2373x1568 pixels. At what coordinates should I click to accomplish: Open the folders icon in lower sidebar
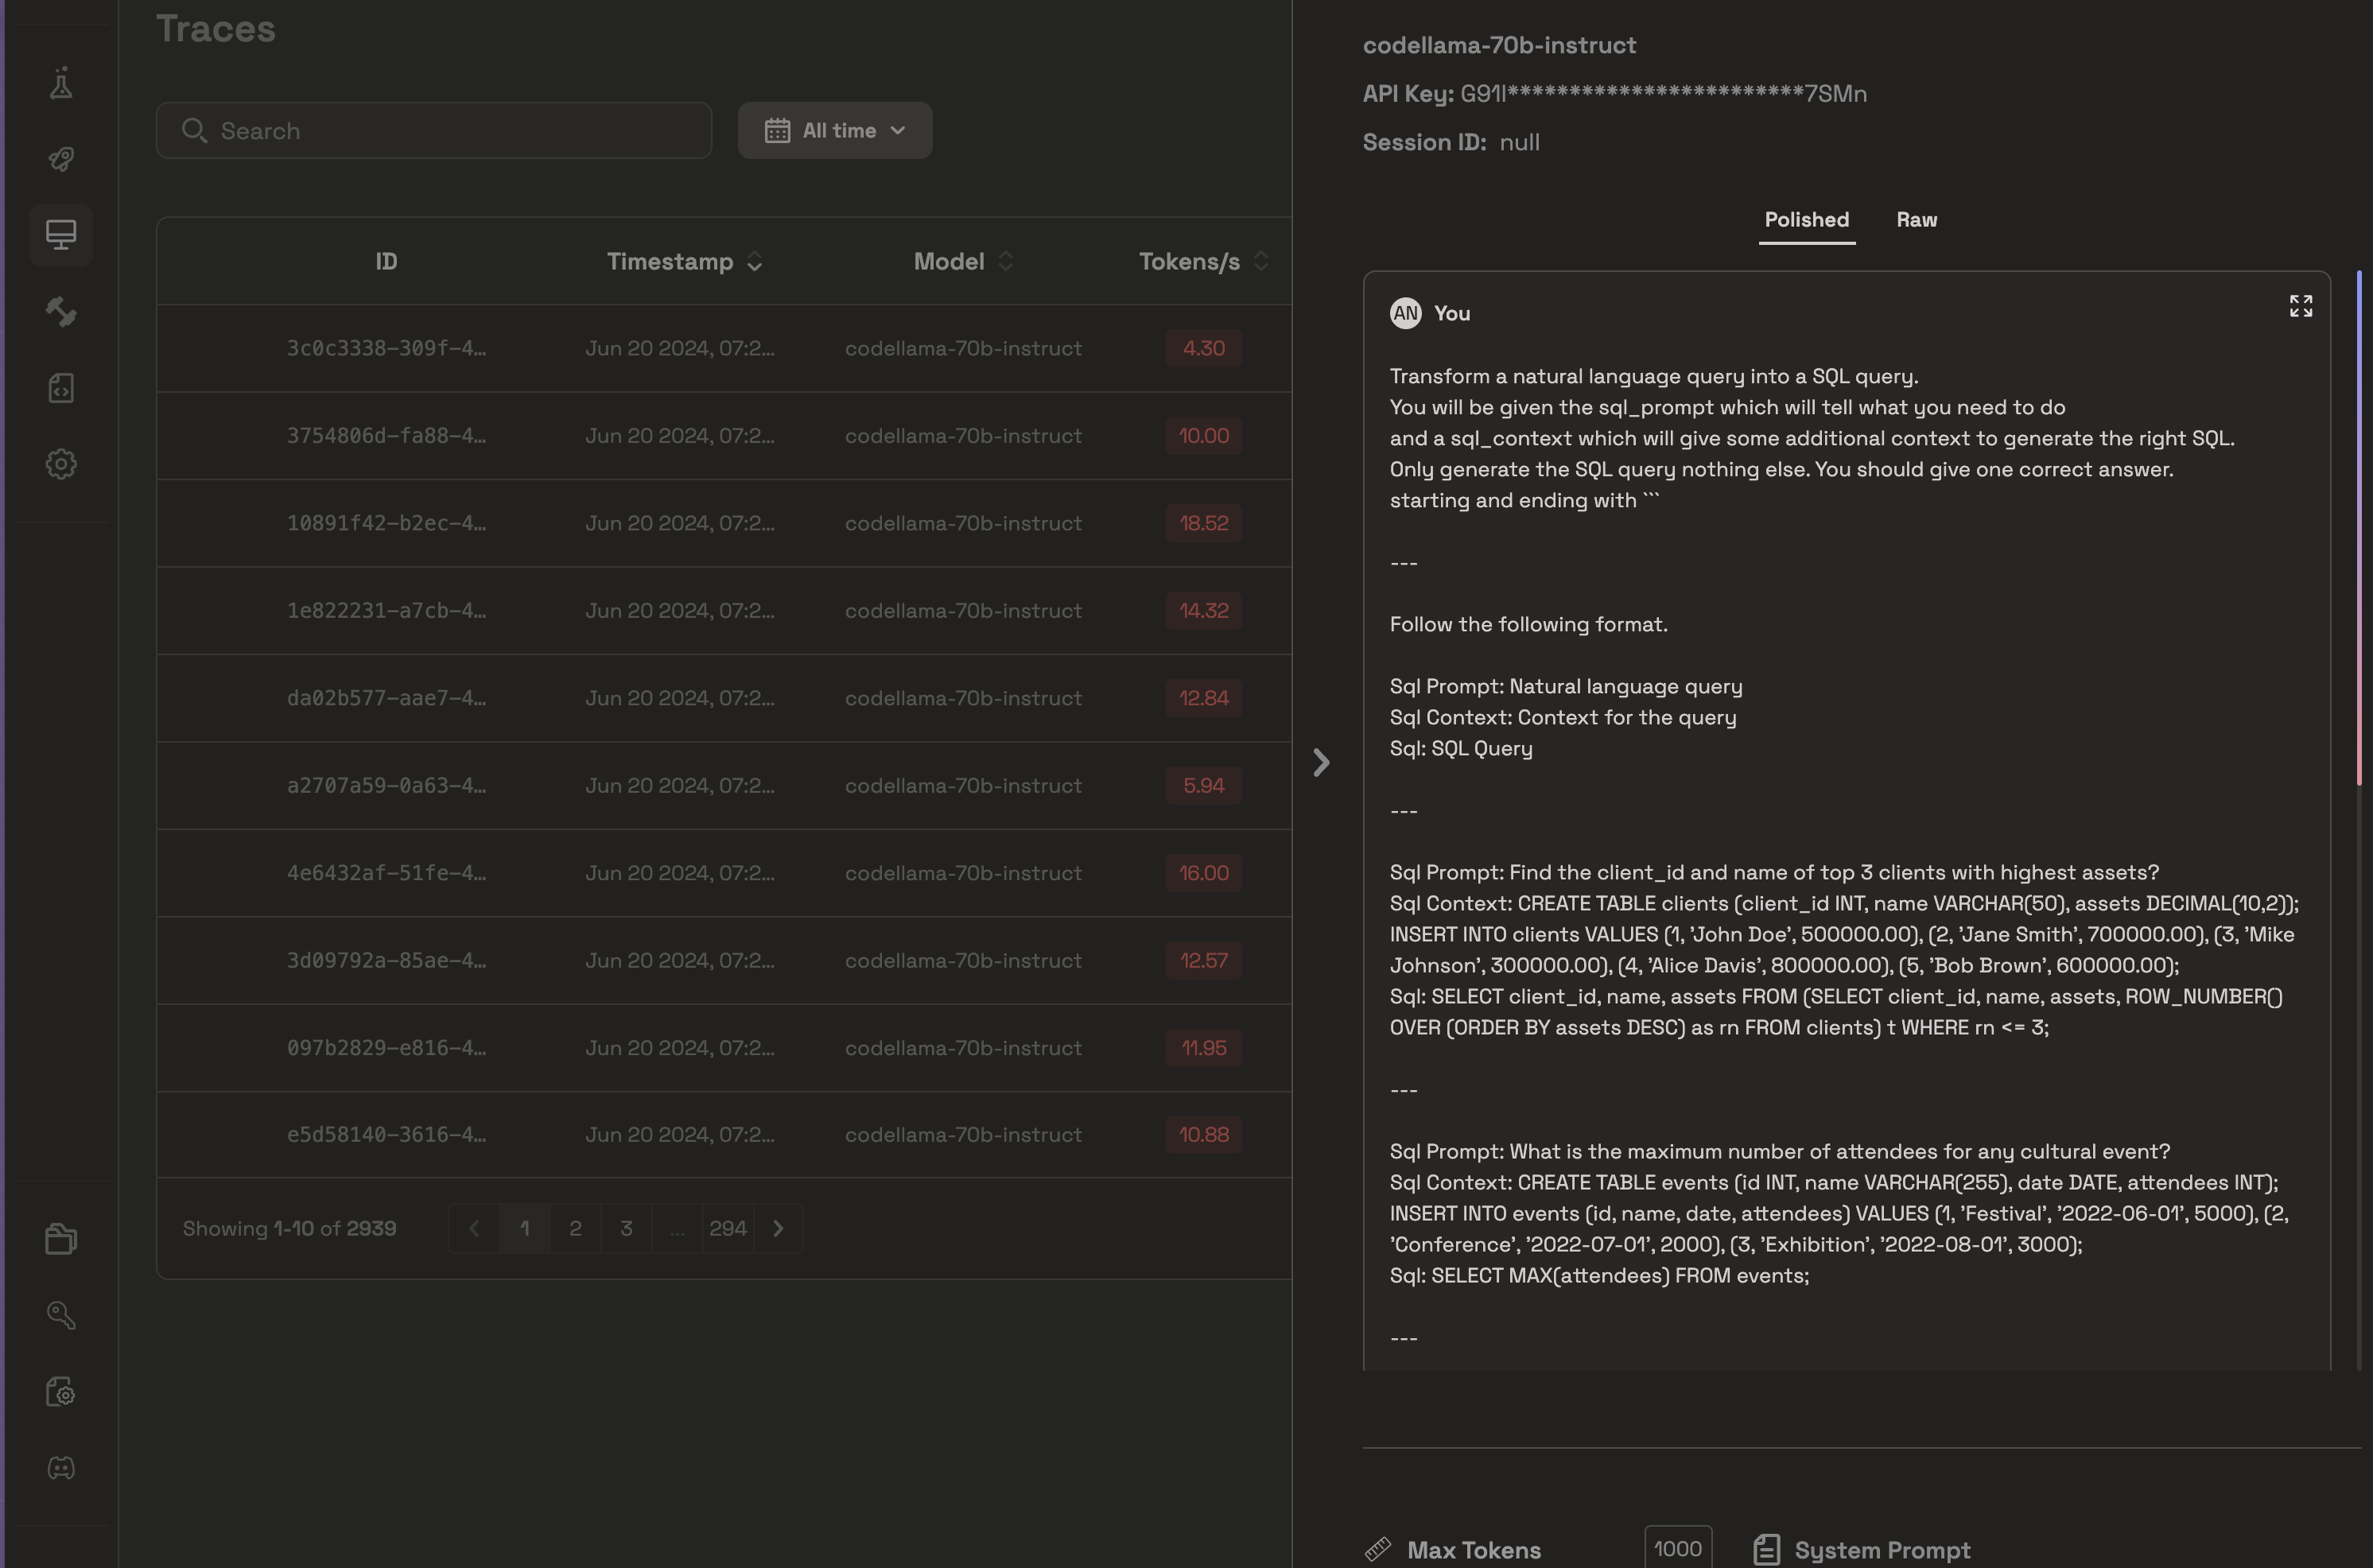pyautogui.click(x=61, y=1238)
